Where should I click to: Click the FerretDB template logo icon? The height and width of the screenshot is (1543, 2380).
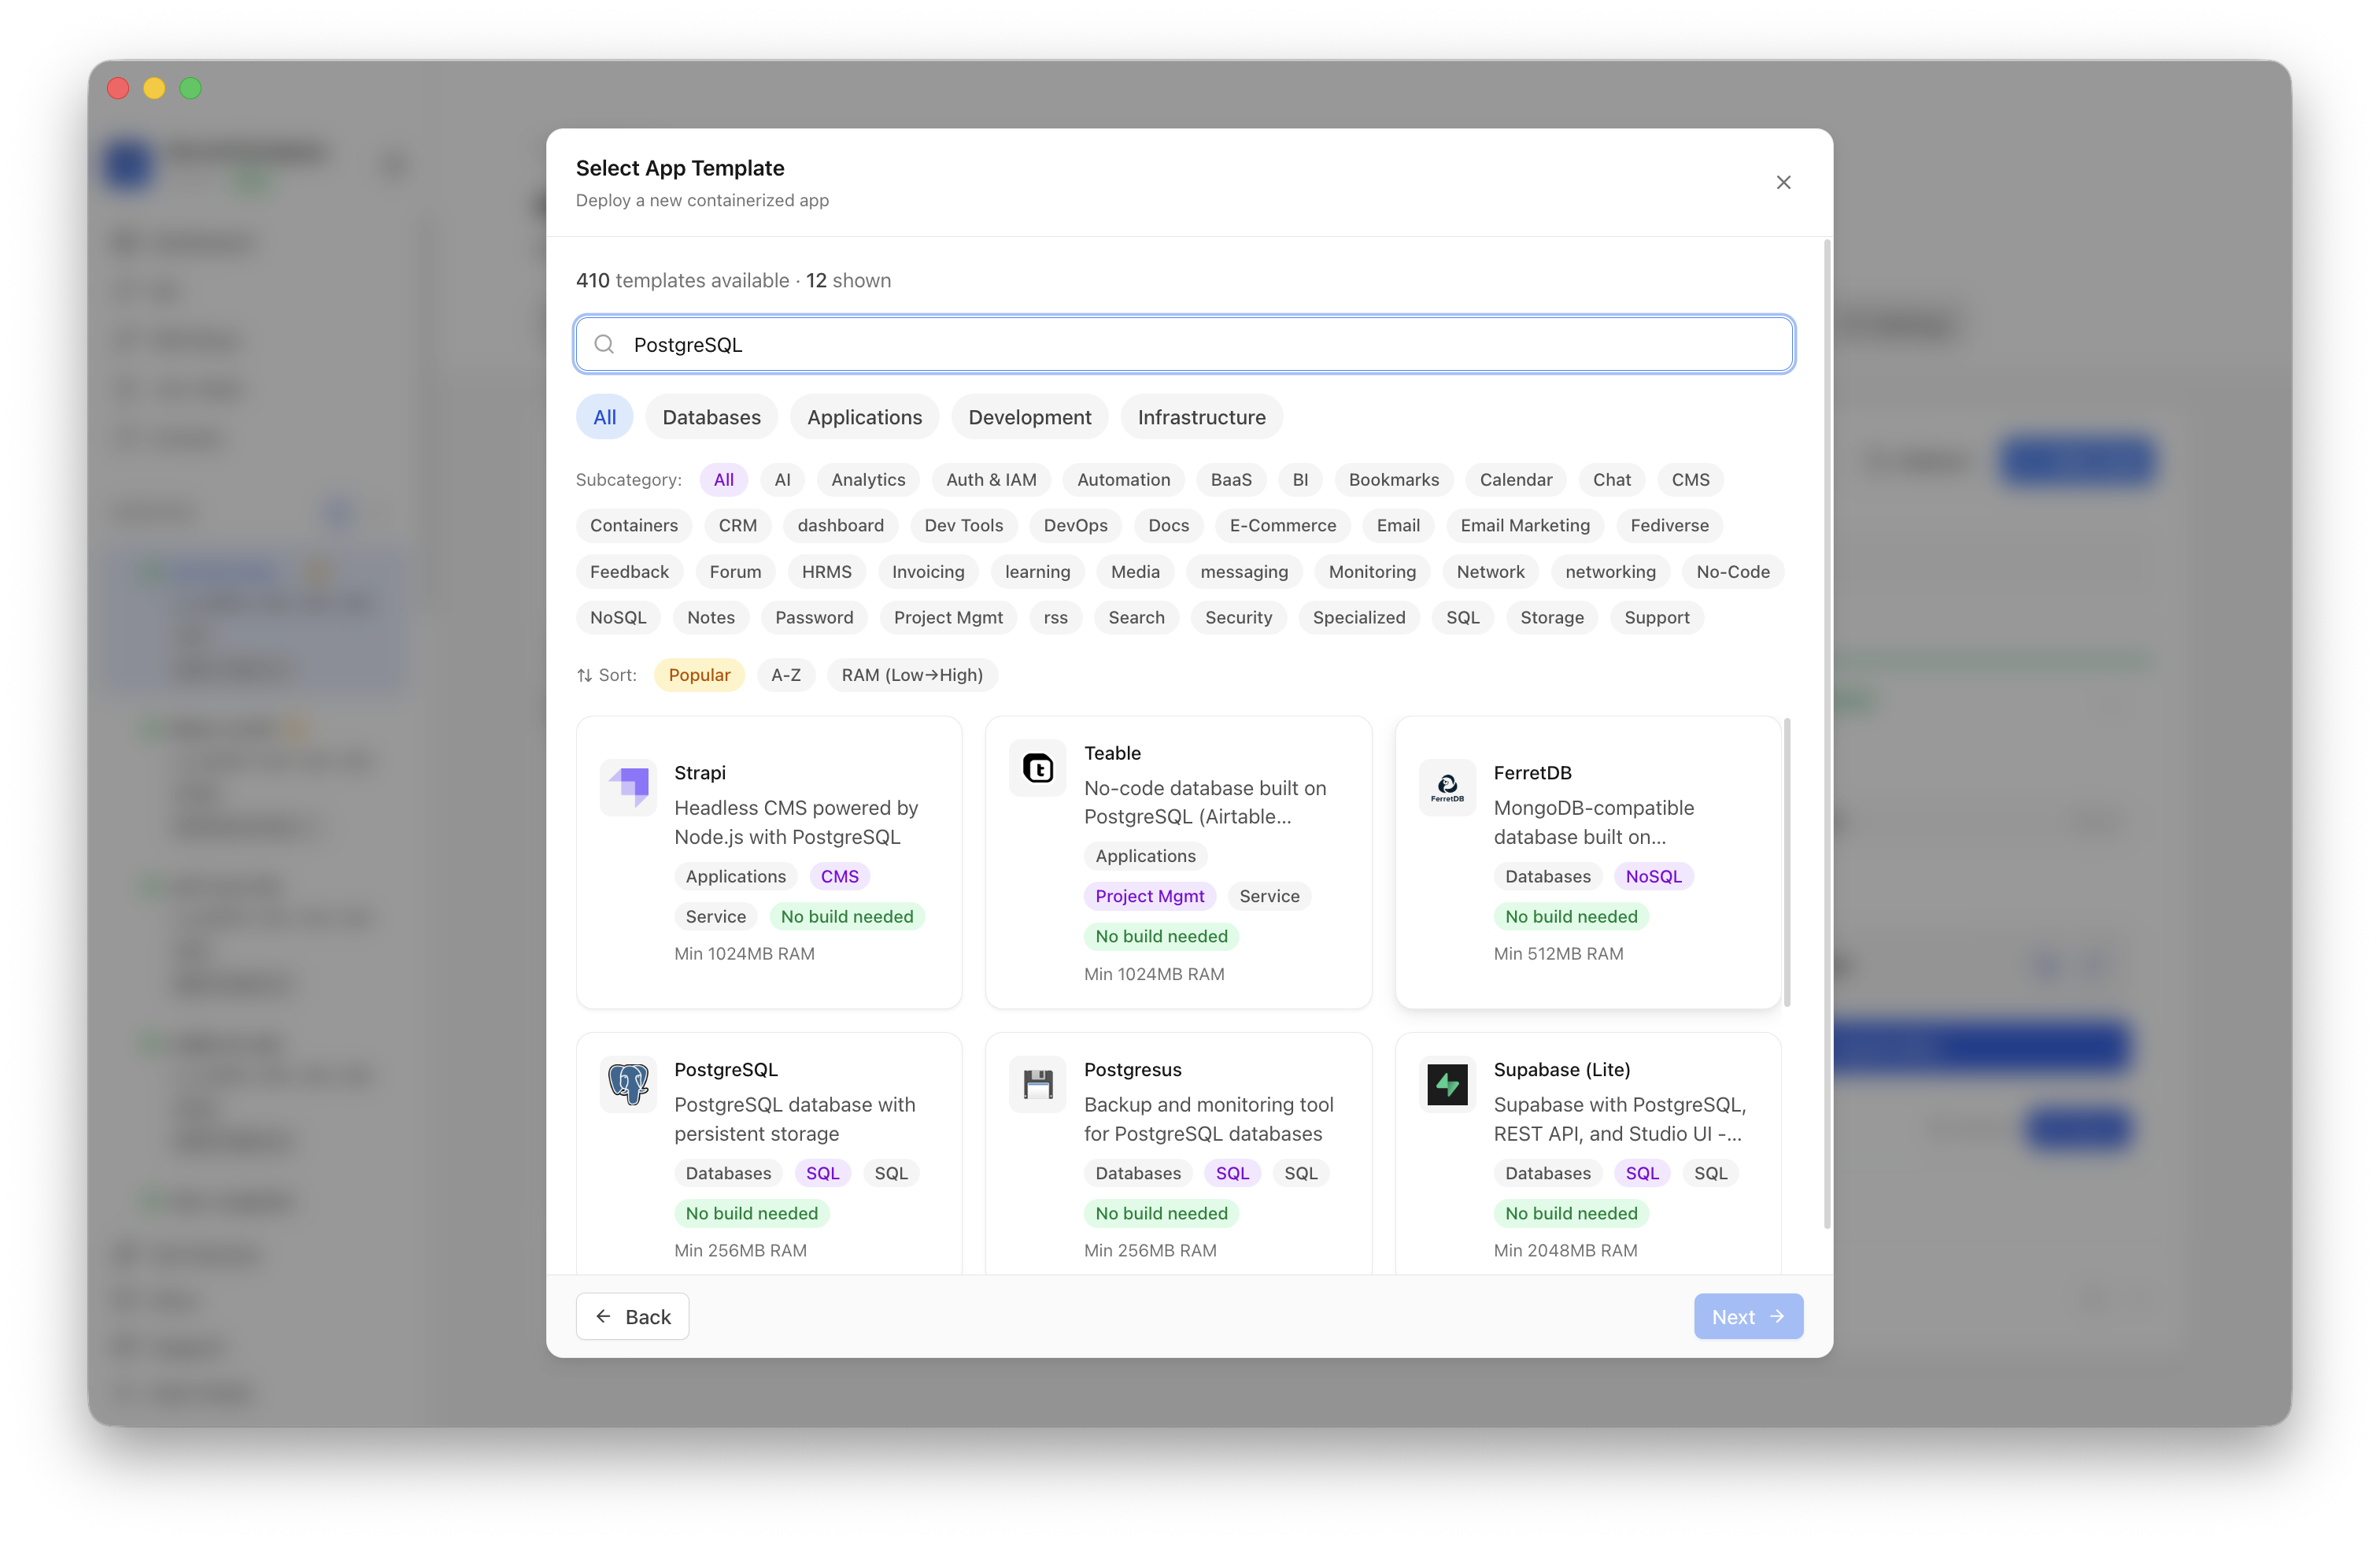pos(1447,787)
